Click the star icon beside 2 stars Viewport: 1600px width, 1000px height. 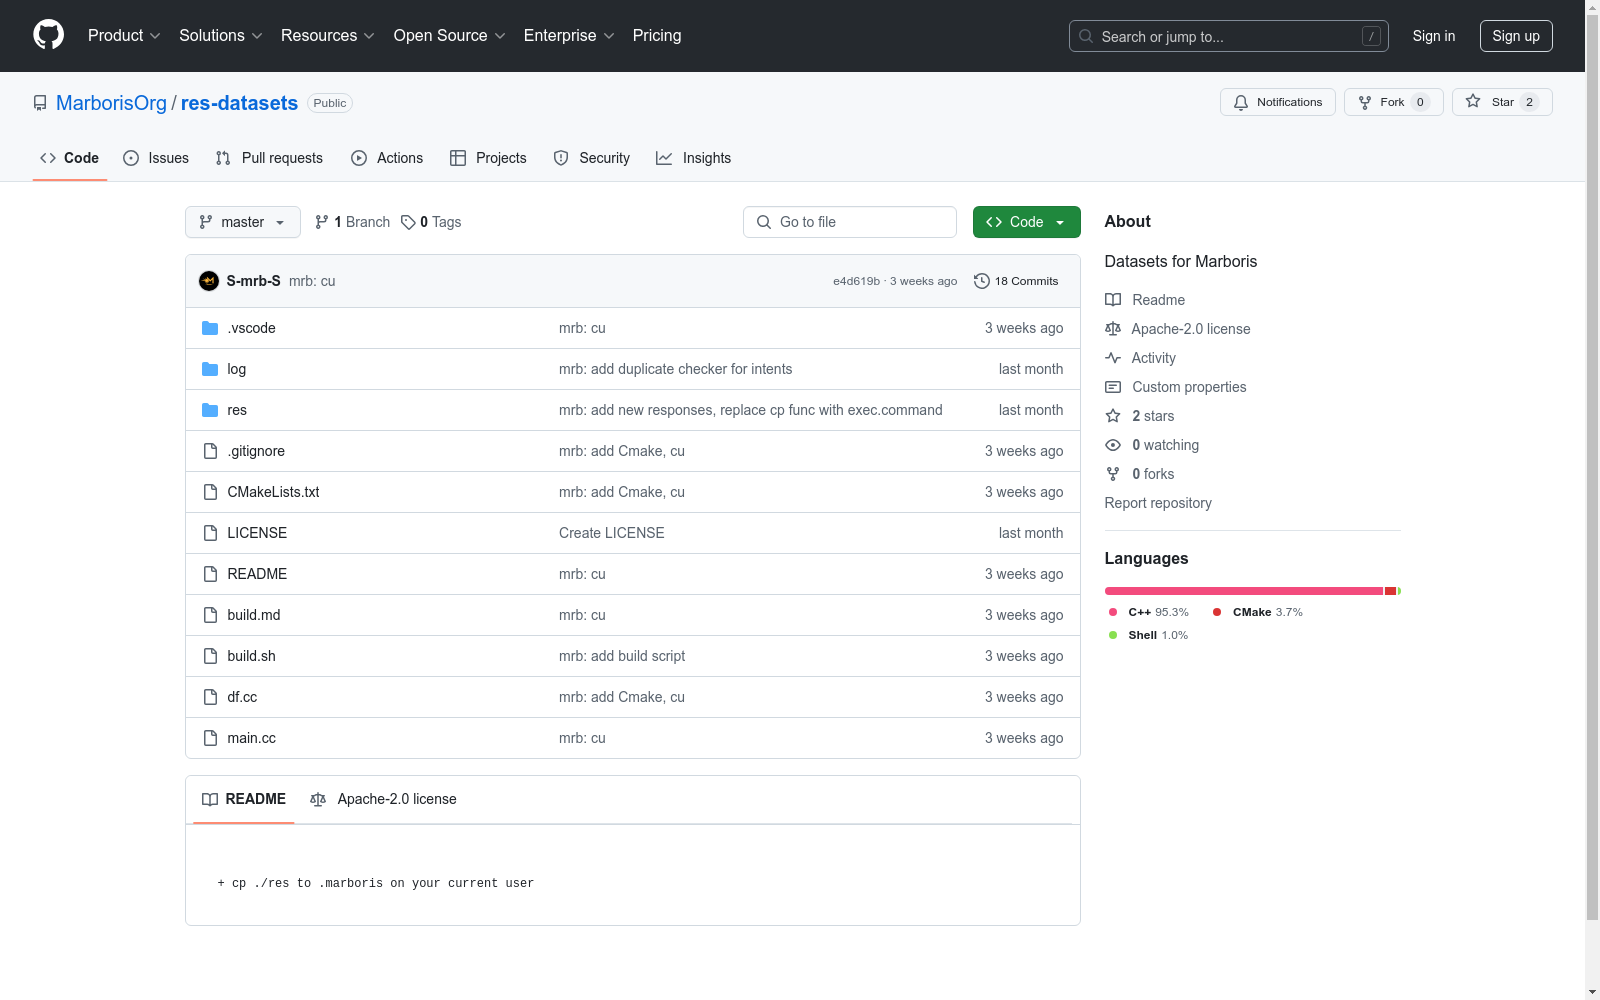1113,416
